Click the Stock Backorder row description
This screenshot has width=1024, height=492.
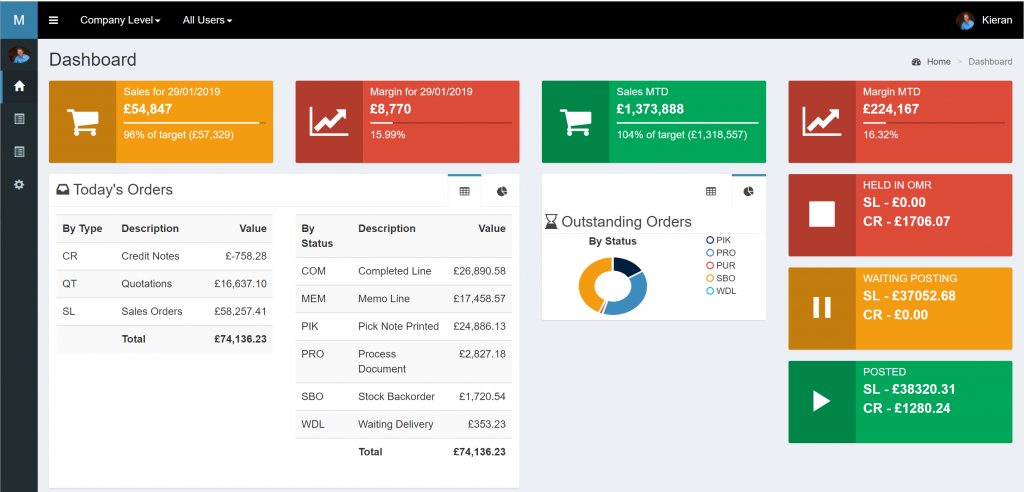pyautogui.click(x=396, y=396)
